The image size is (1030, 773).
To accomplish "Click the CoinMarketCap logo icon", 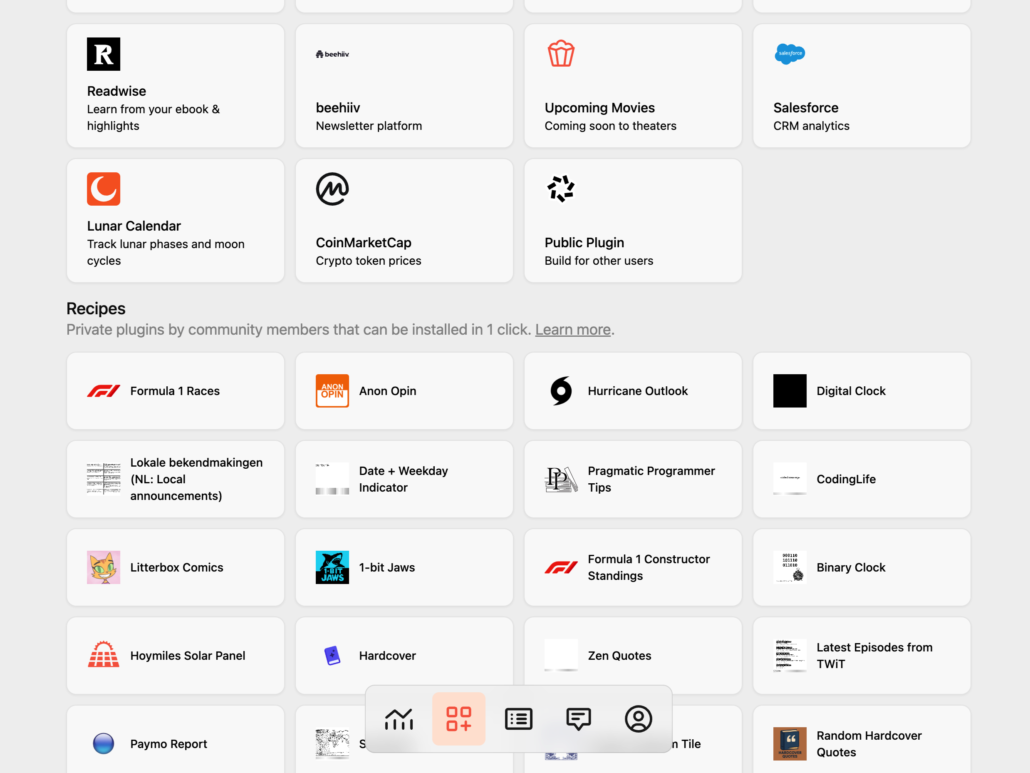I will click(332, 189).
